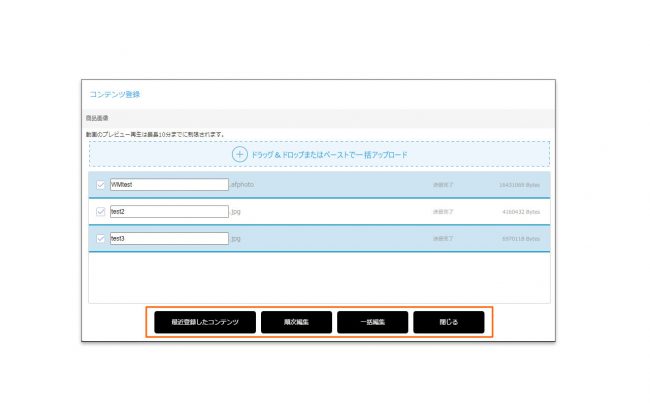
Task: Click the upload status in test2 row
Action: 443,212
